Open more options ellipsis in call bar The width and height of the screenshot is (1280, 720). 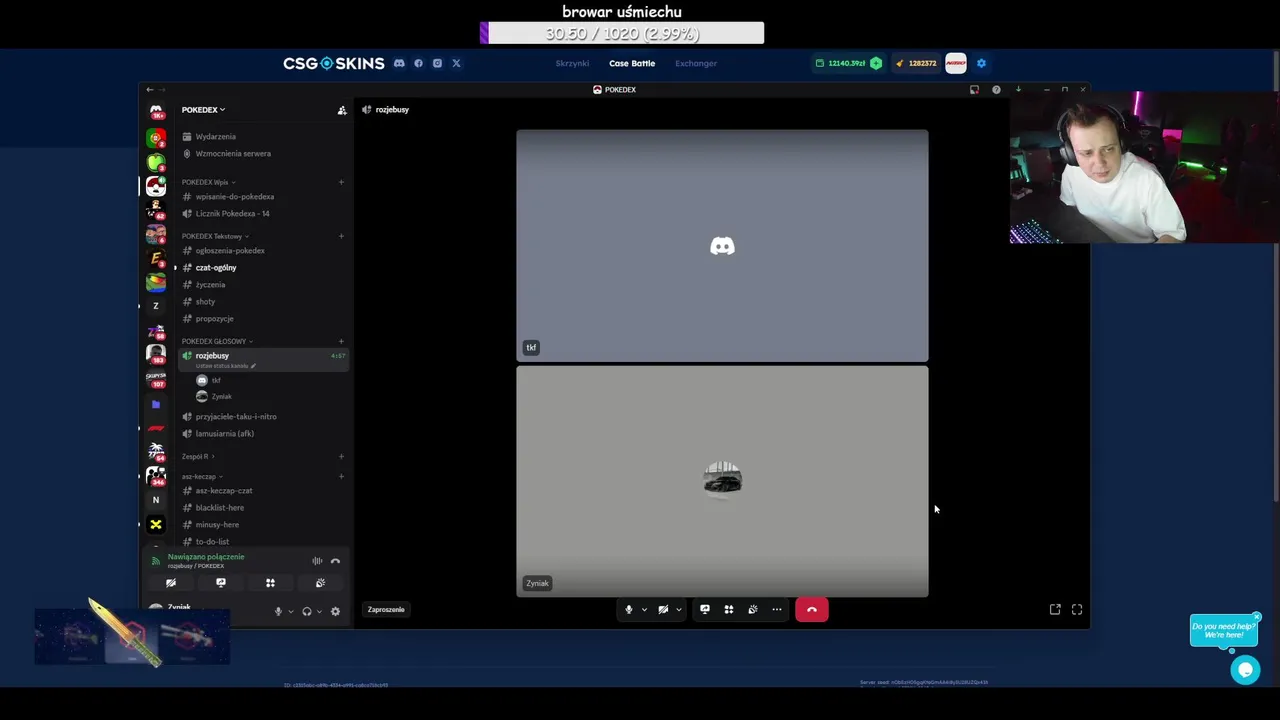pos(777,609)
